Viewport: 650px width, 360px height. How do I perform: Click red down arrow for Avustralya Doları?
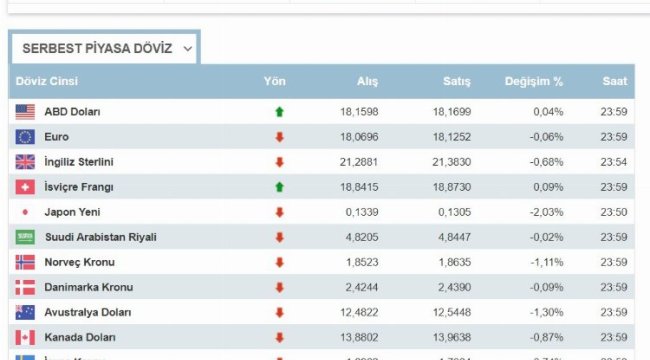[x=279, y=312]
